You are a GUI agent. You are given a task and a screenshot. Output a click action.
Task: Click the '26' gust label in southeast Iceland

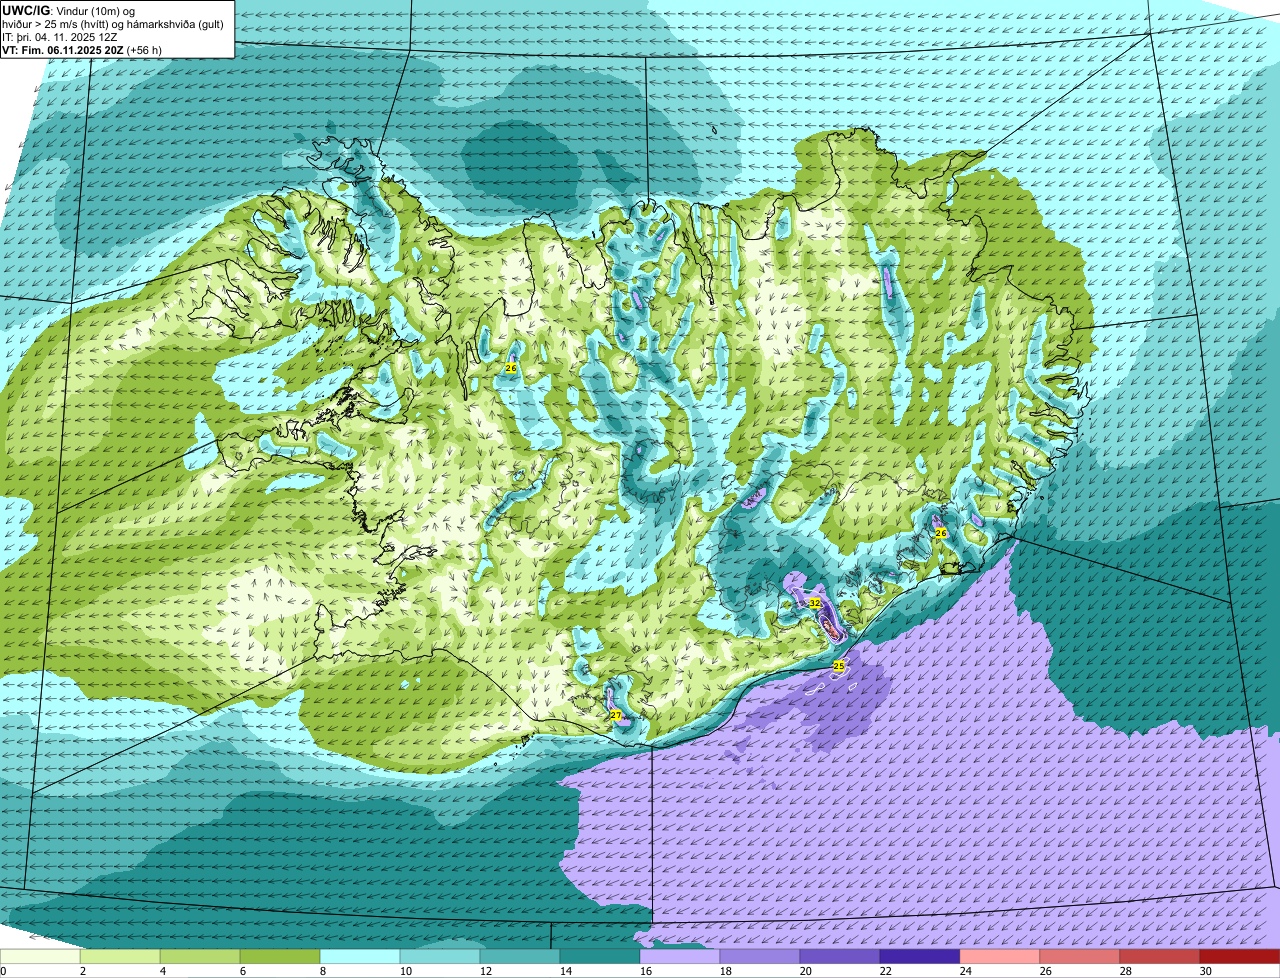click(940, 534)
